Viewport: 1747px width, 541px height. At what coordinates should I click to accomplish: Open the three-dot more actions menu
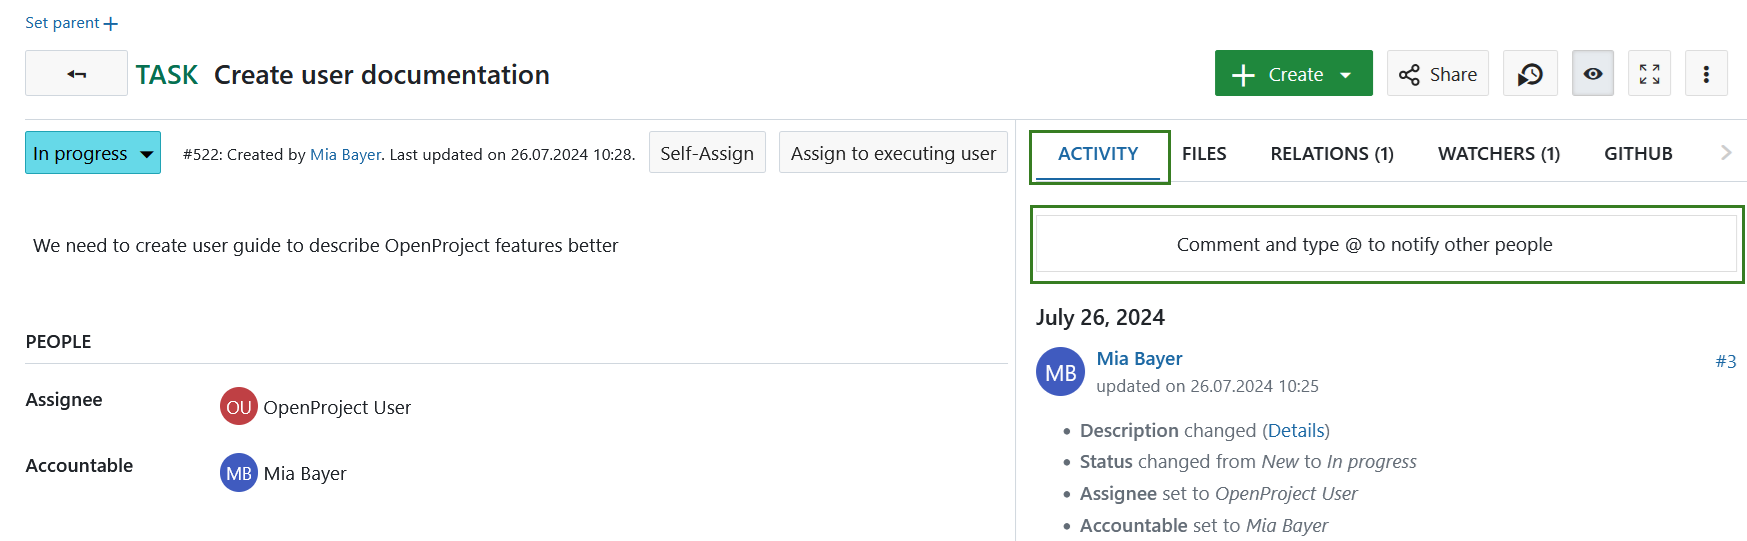(1705, 74)
